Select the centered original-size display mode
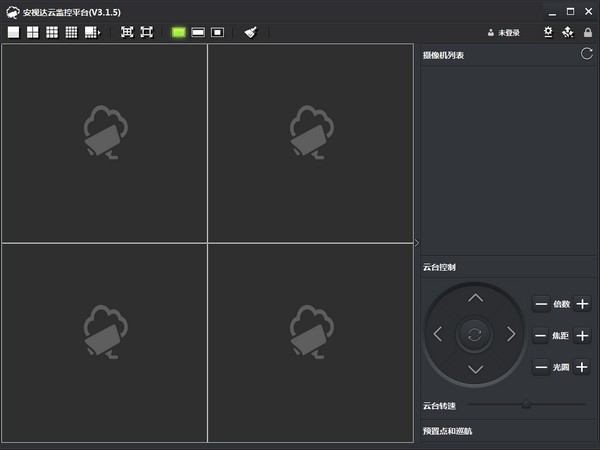The width and height of the screenshot is (600, 450). [217, 33]
